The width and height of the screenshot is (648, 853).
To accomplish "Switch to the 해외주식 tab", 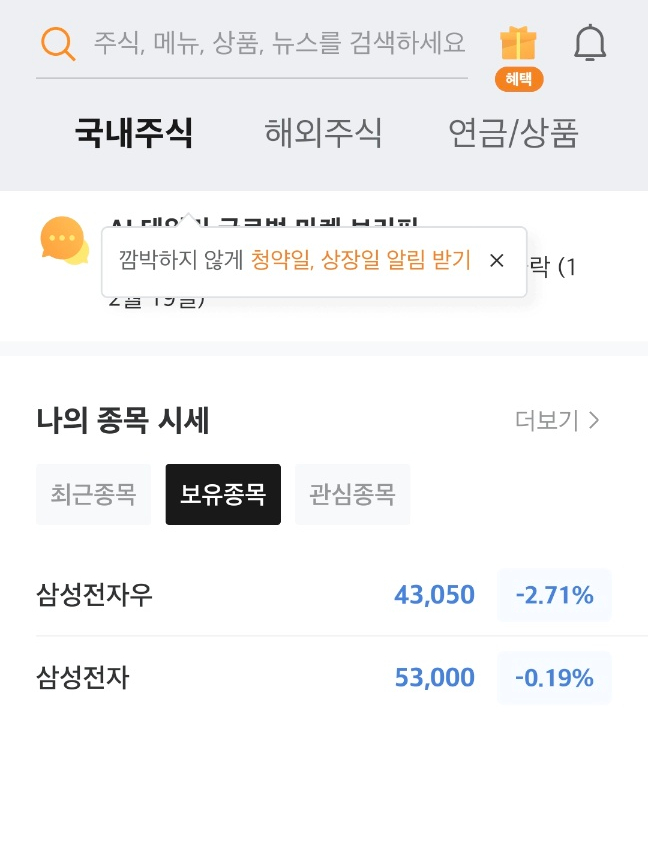I will [x=323, y=133].
